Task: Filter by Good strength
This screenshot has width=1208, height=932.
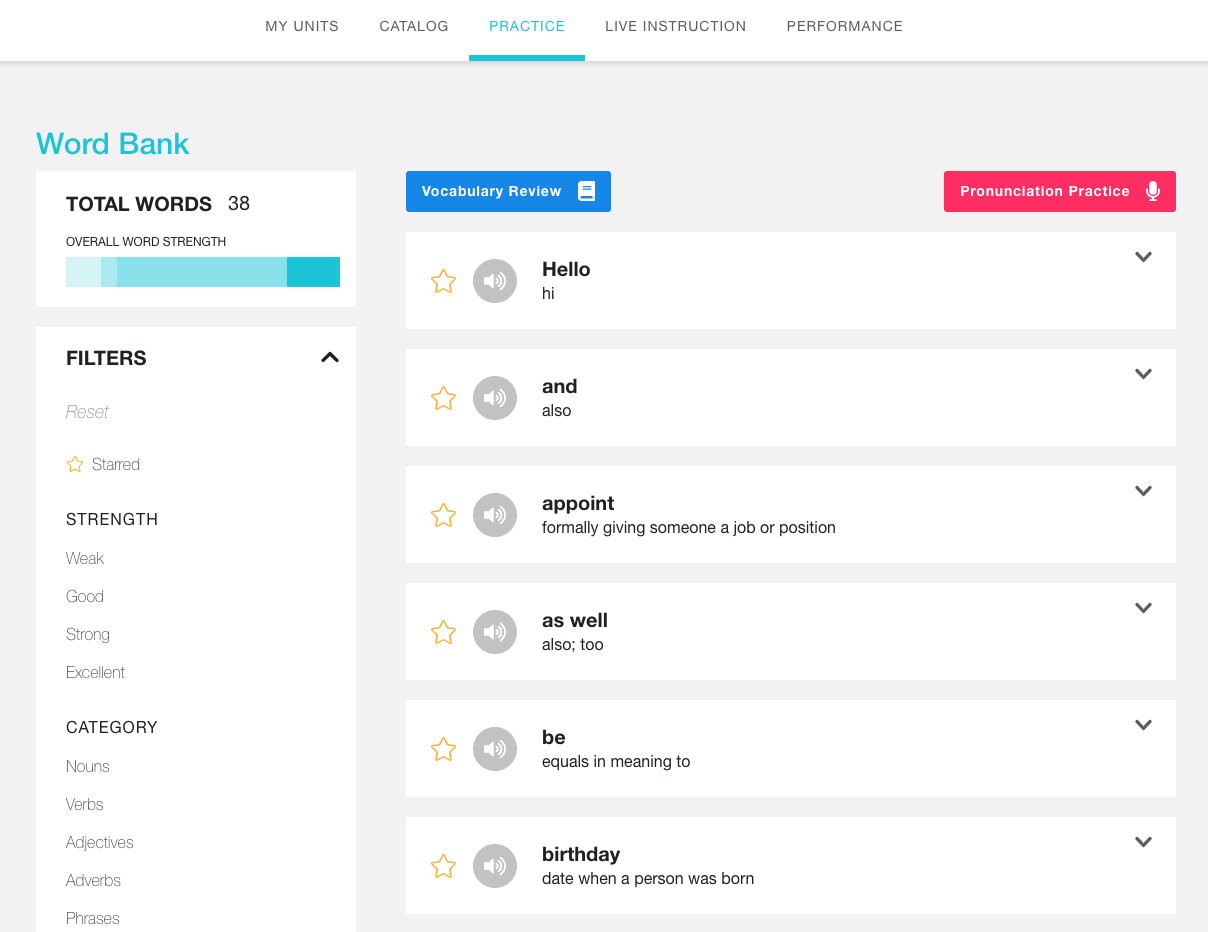Action: (85, 596)
